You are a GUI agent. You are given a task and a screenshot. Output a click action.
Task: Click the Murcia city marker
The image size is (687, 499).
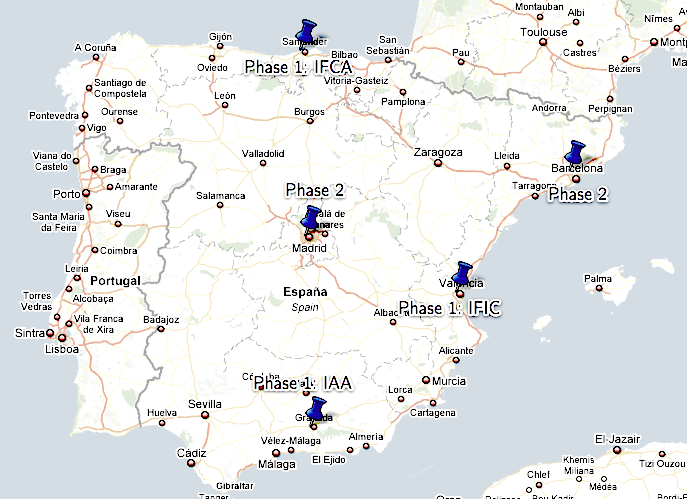(426, 380)
